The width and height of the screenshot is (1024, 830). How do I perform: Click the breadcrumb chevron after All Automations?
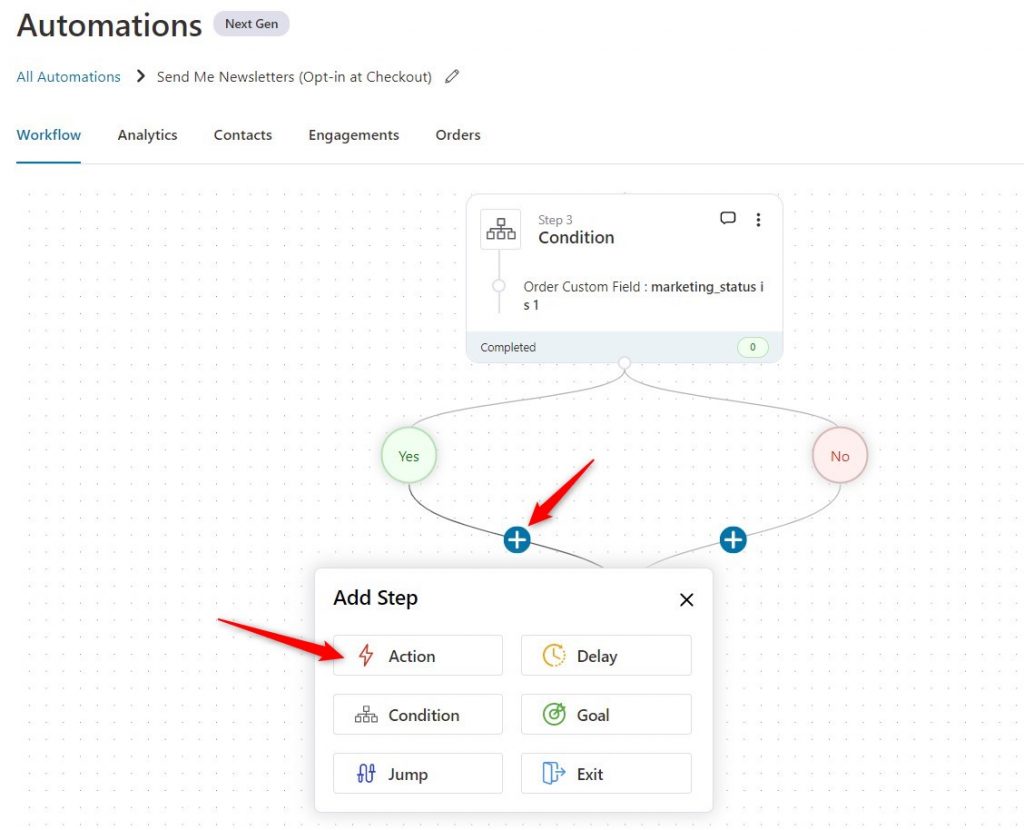[x=140, y=76]
